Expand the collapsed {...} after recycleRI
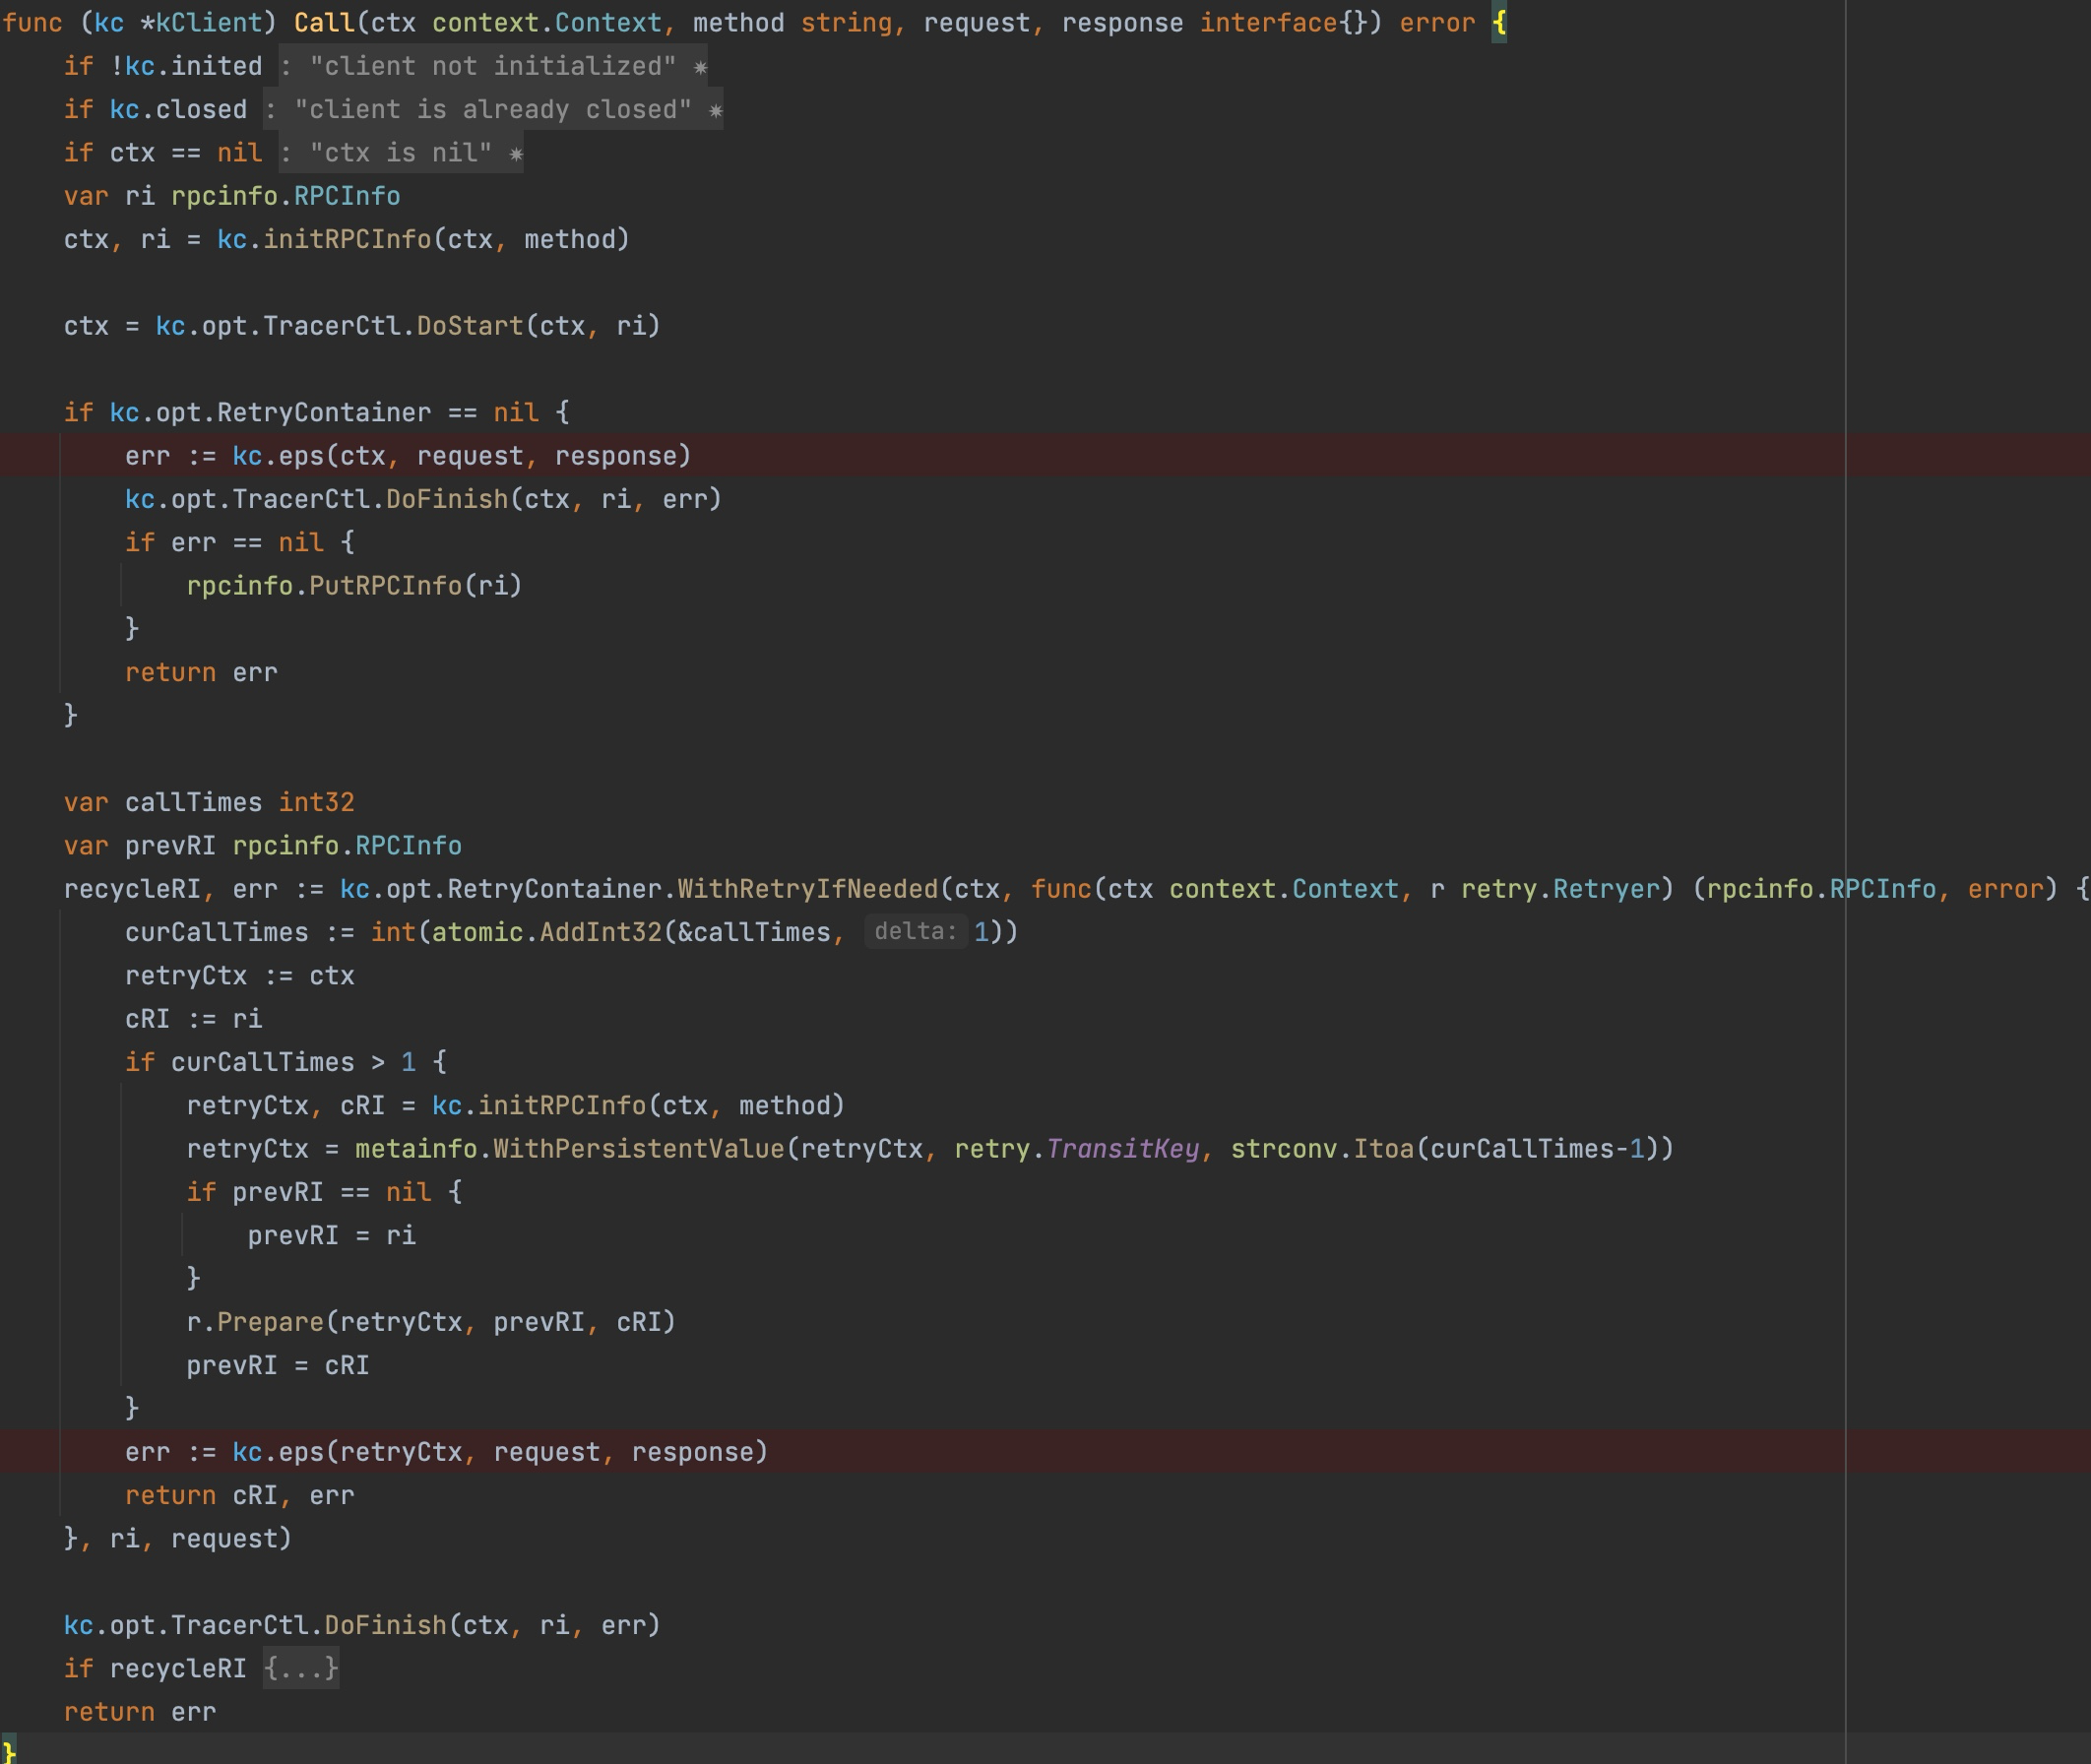 coord(301,1668)
